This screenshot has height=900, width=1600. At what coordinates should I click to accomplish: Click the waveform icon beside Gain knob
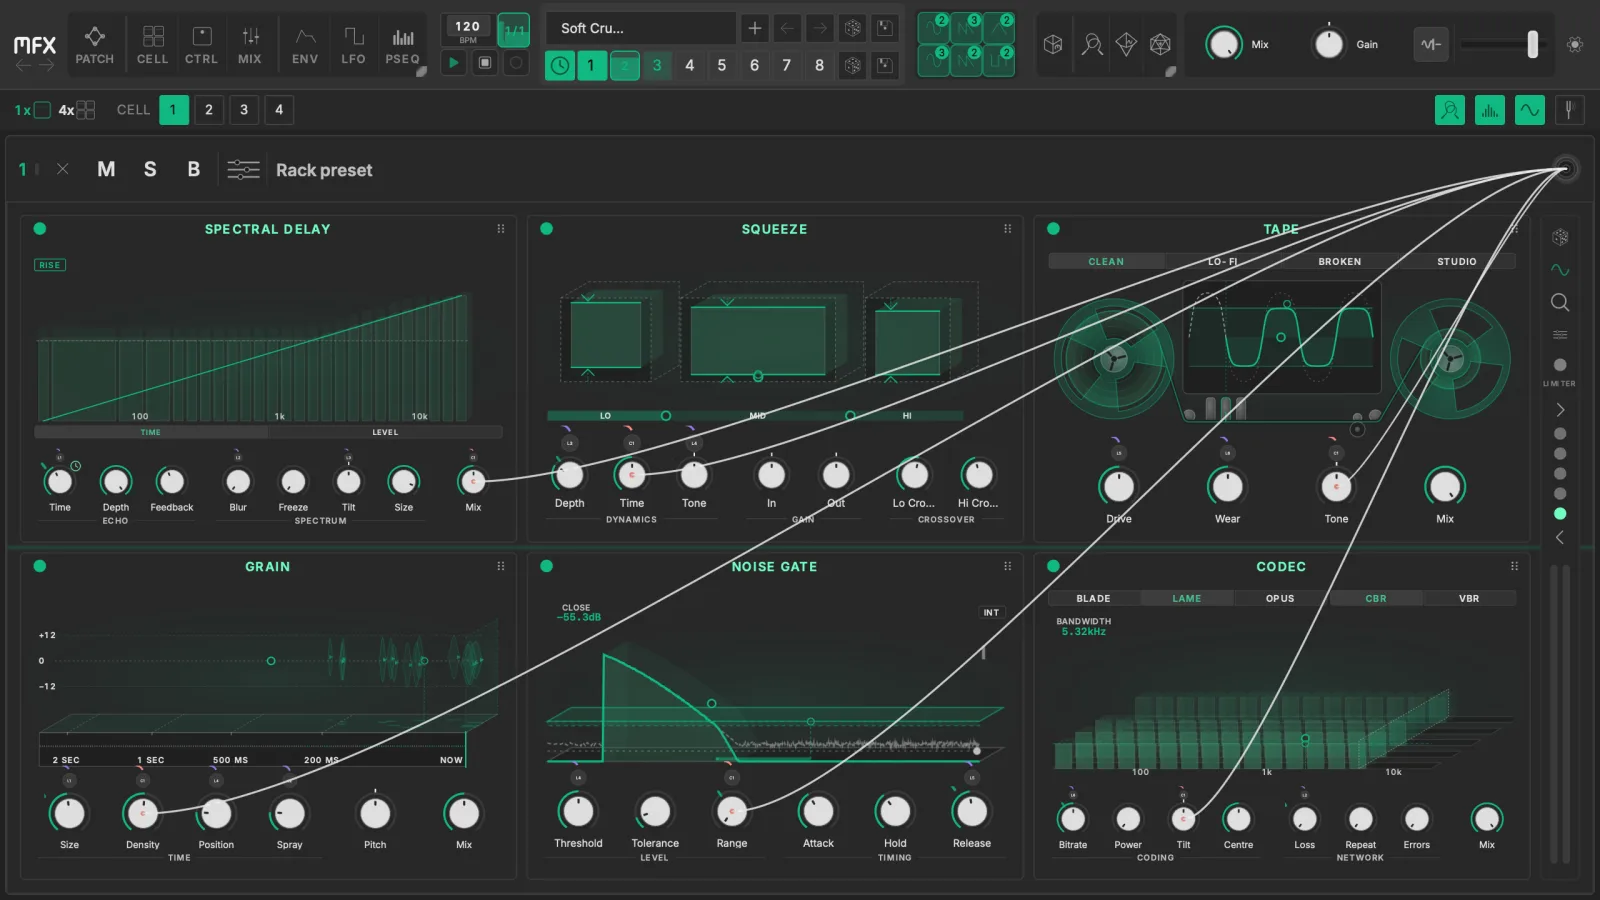[x=1431, y=44]
